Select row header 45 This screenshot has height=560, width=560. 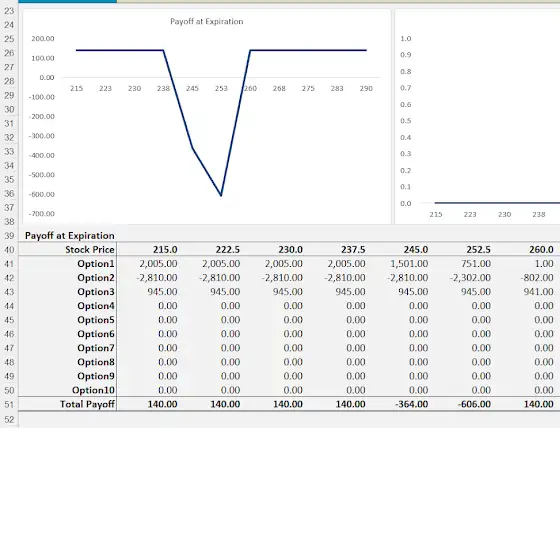click(x=9, y=320)
